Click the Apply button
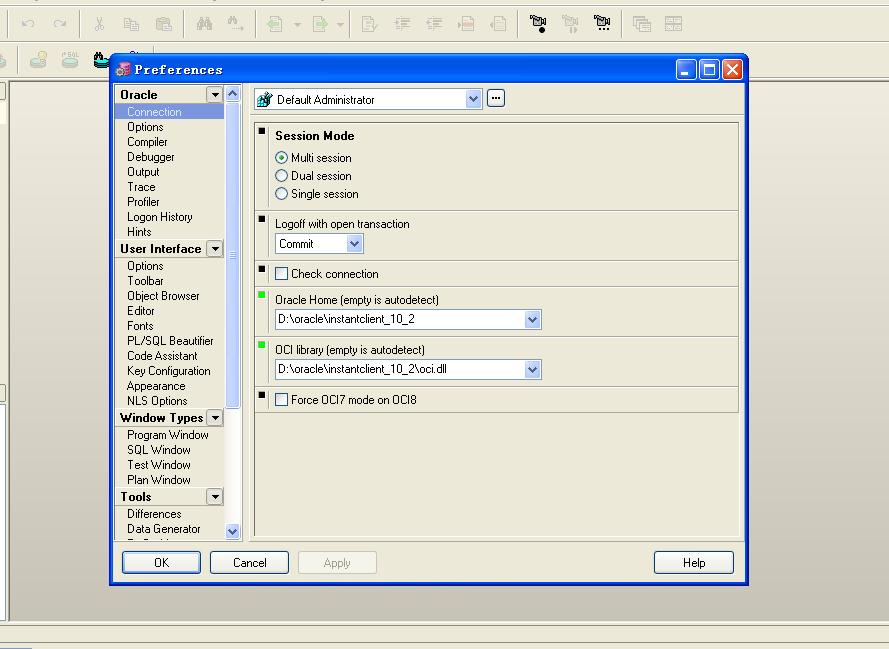Screen dimensions: 889x649 click(x=337, y=562)
